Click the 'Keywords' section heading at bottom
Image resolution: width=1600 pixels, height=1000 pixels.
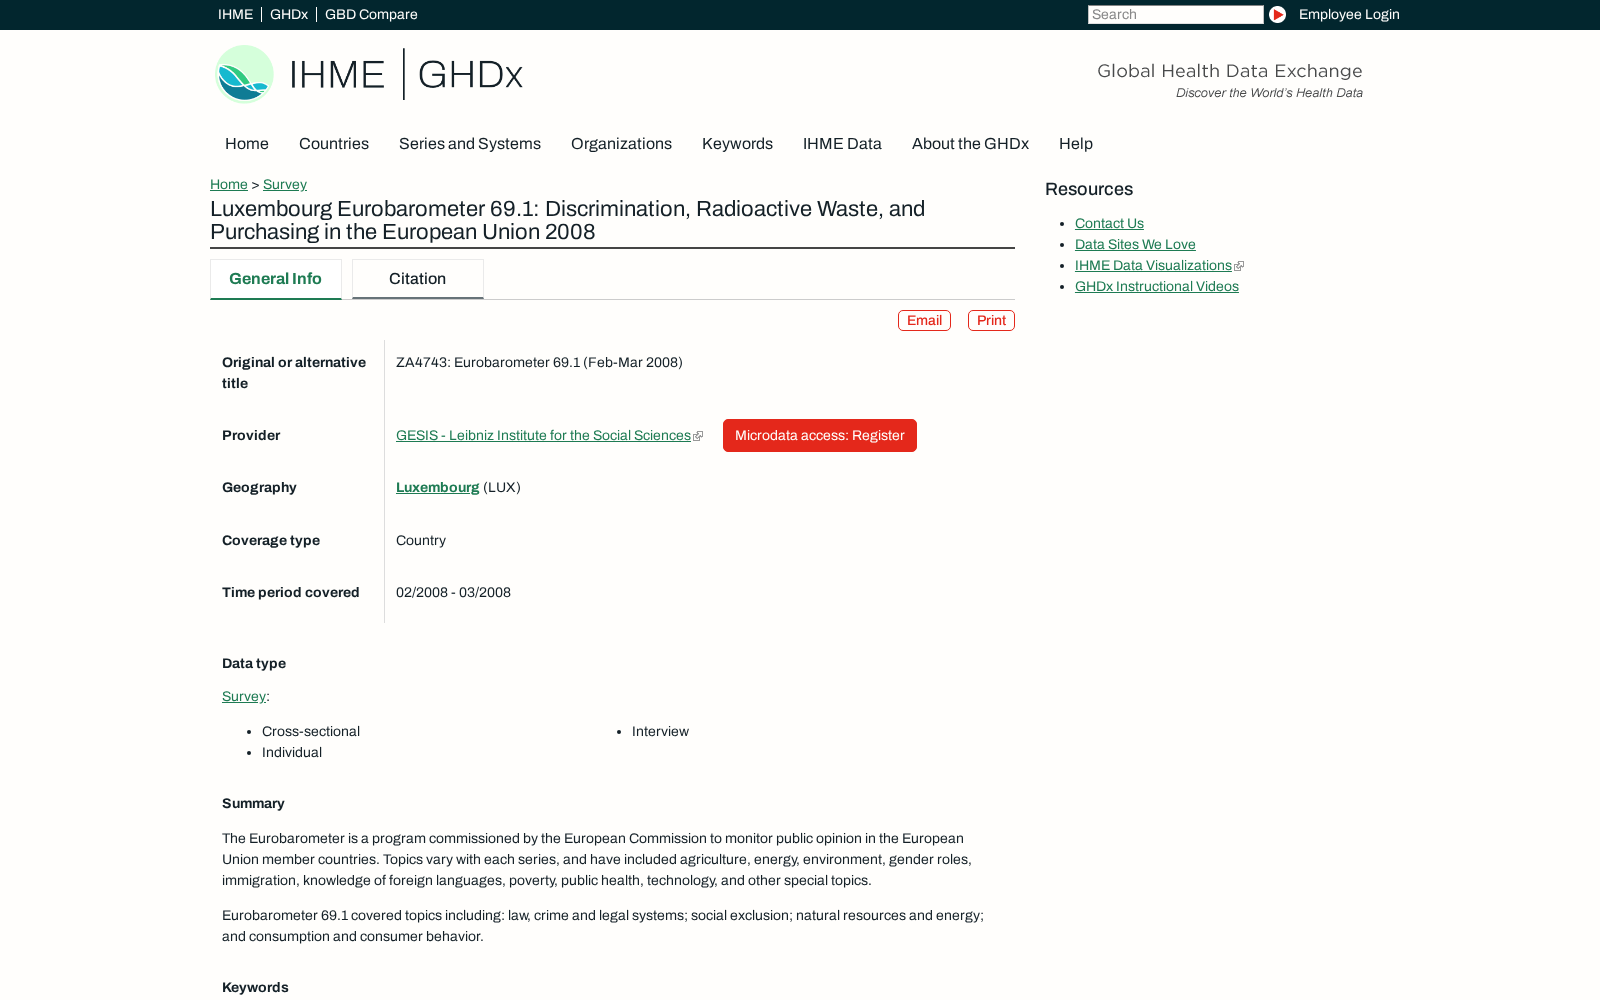tap(255, 988)
